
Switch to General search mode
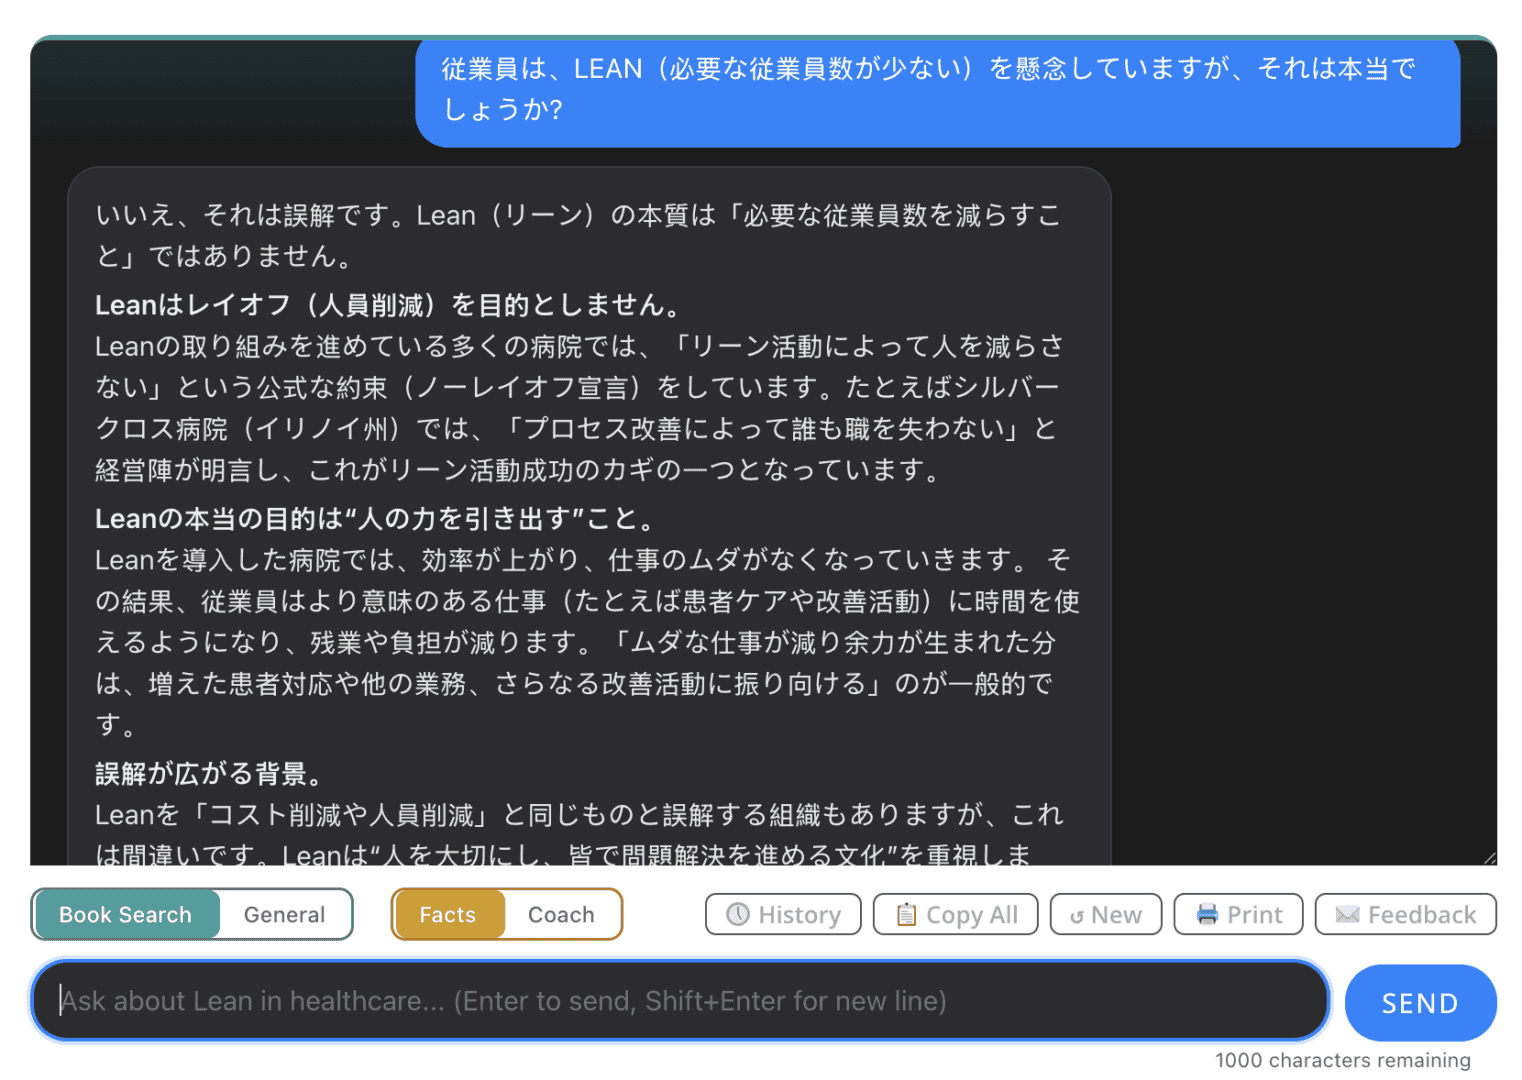pos(284,914)
